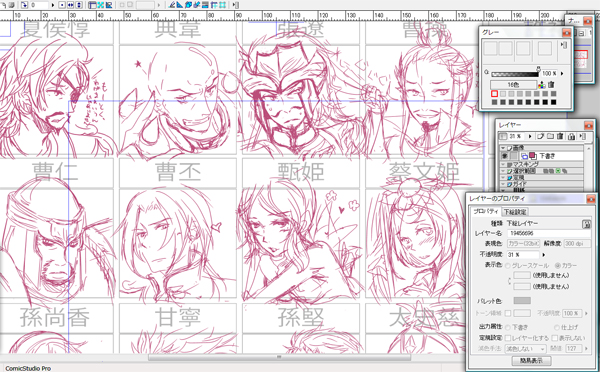This screenshot has width=600, height=372.
Task: Collapse the 定規 group triangle
Action: [x=503, y=178]
